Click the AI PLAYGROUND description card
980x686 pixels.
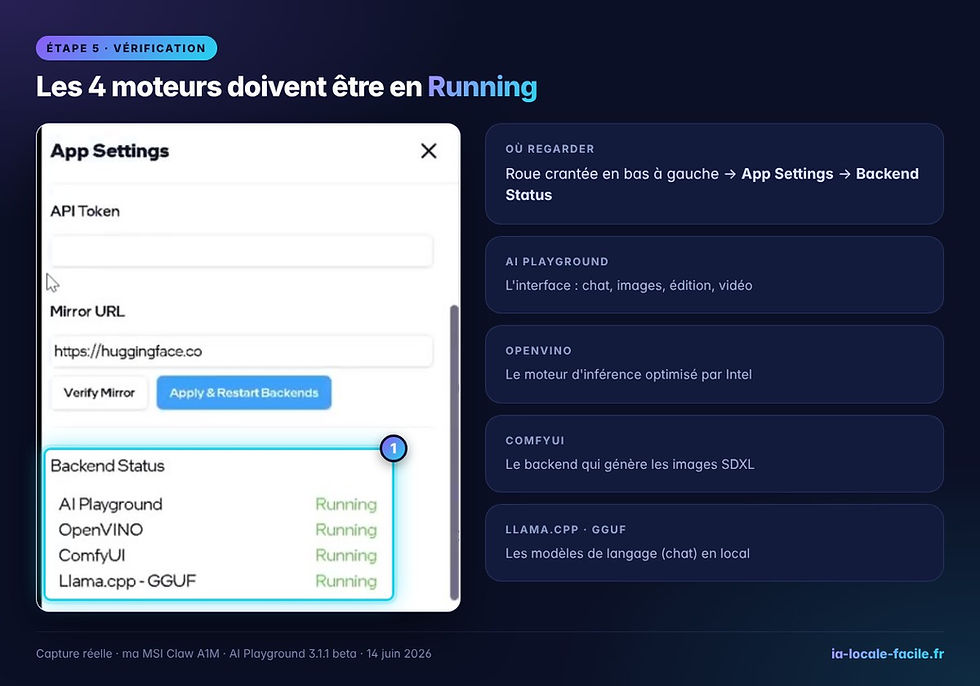pos(714,275)
